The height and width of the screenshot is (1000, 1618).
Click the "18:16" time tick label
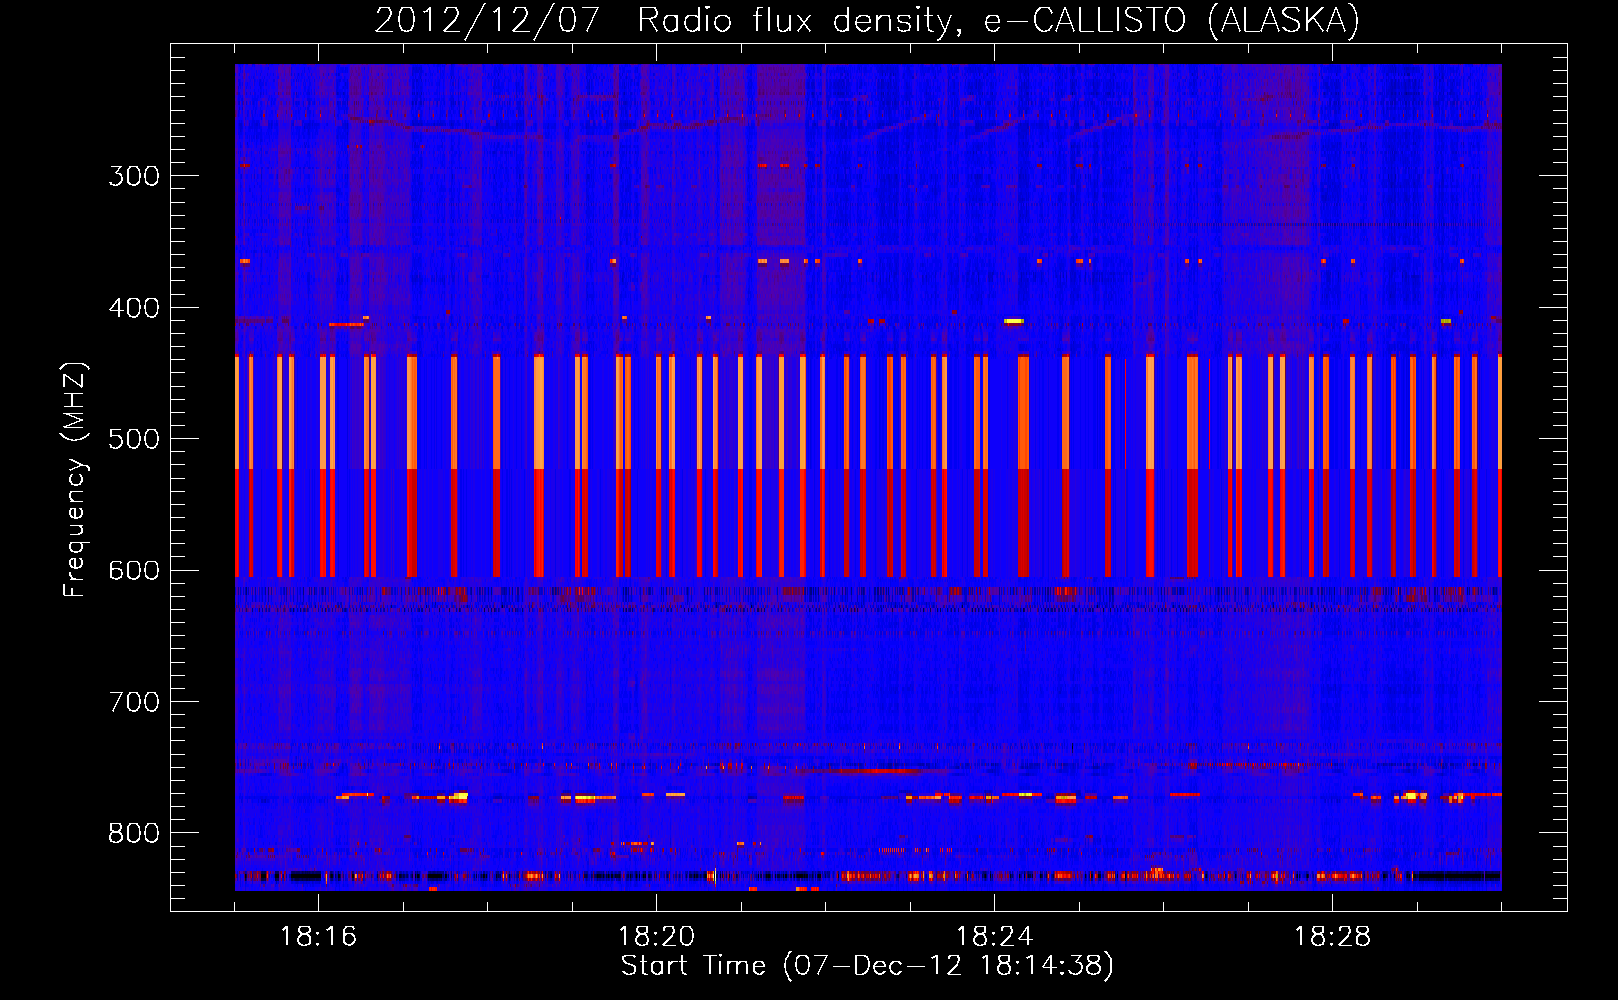click(x=318, y=937)
